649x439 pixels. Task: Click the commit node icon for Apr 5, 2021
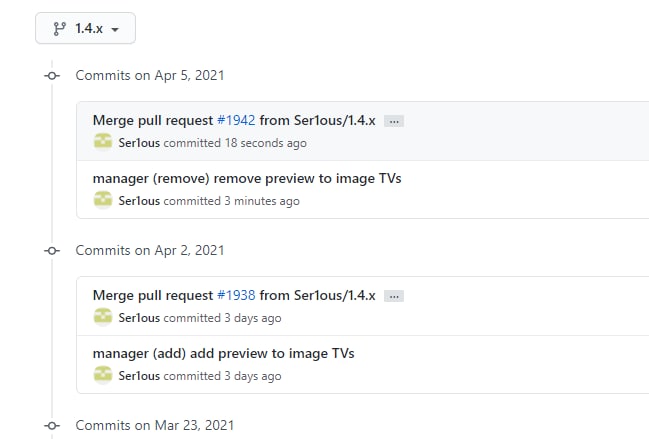(52, 76)
